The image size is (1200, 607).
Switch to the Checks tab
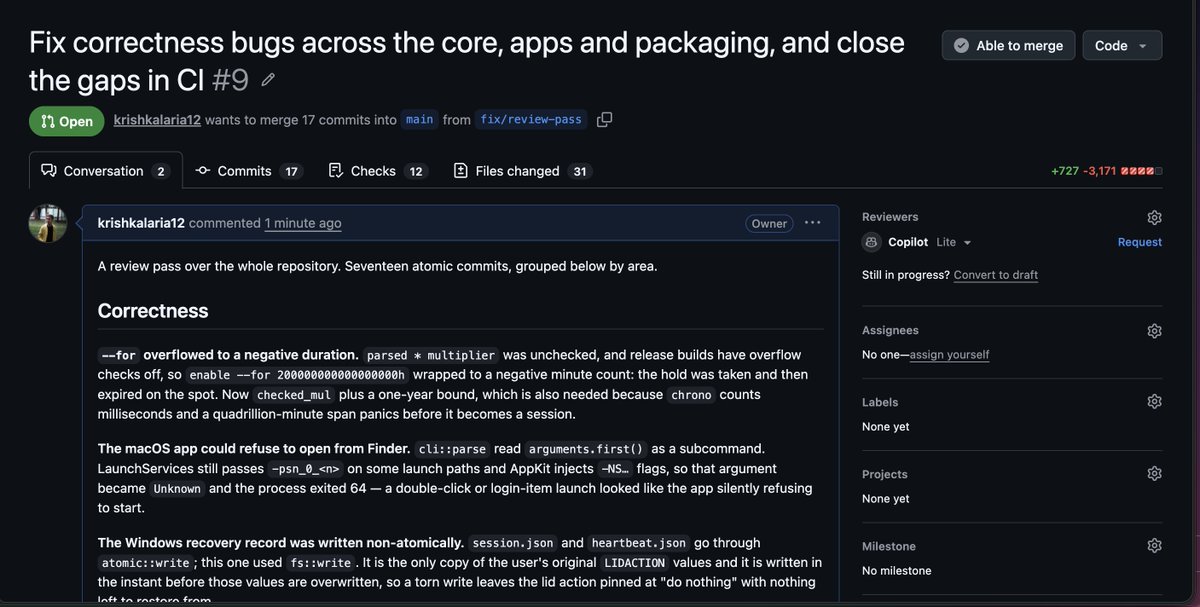coord(377,171)
